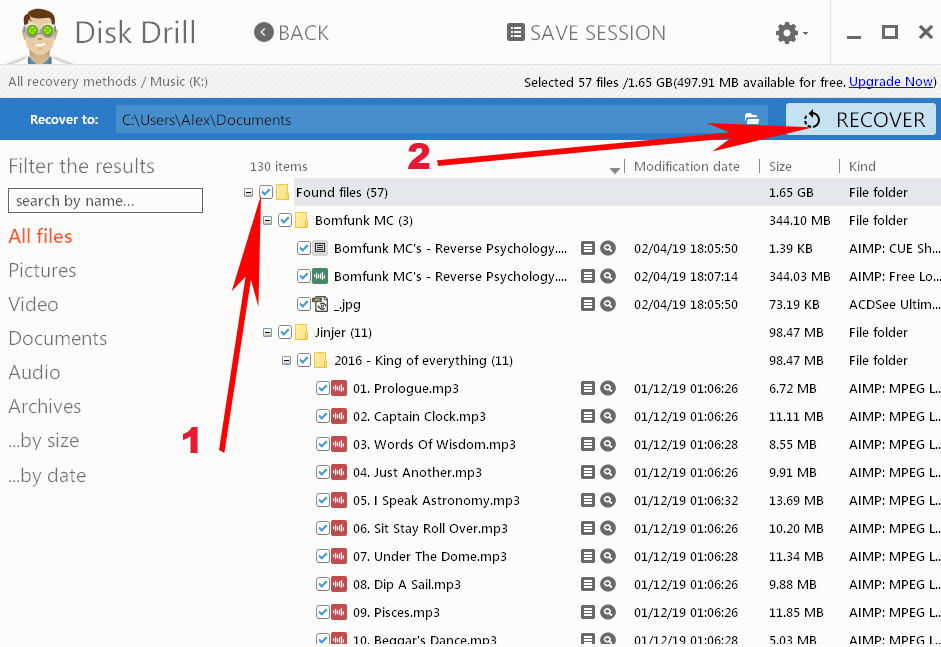The width and height of the screenshot is (941, 647).
Task: Uncheck 07. Under The Dome.mp3 checkbox
Action: (323, 556)
